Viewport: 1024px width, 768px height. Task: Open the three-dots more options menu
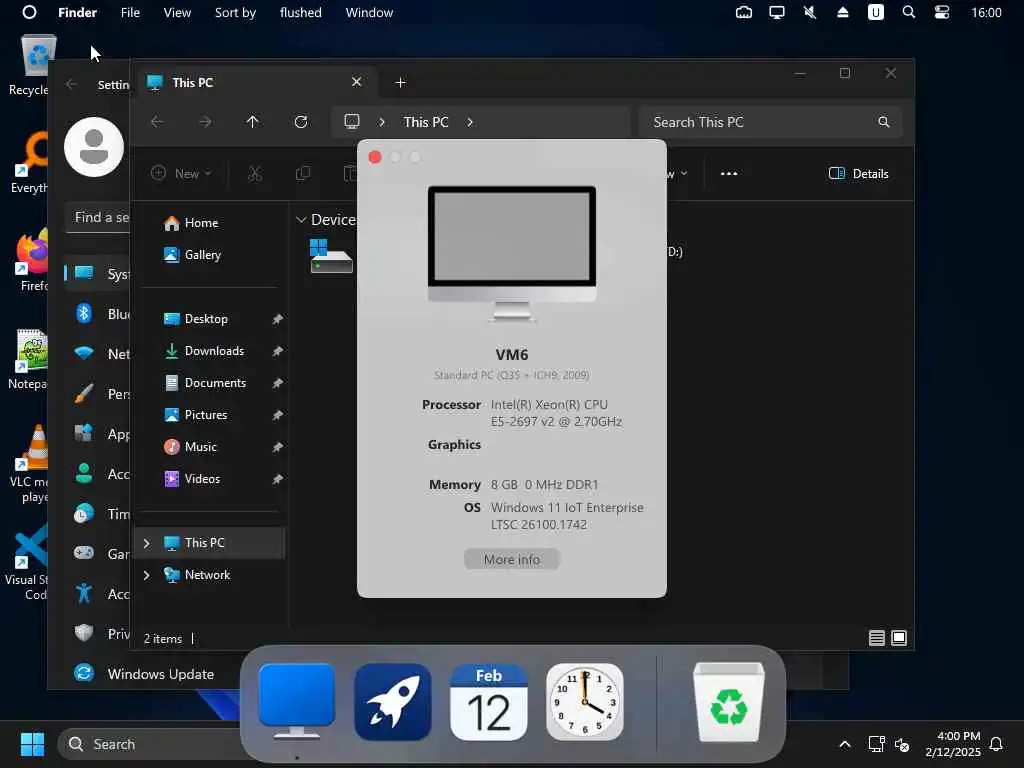pos(729,174)
